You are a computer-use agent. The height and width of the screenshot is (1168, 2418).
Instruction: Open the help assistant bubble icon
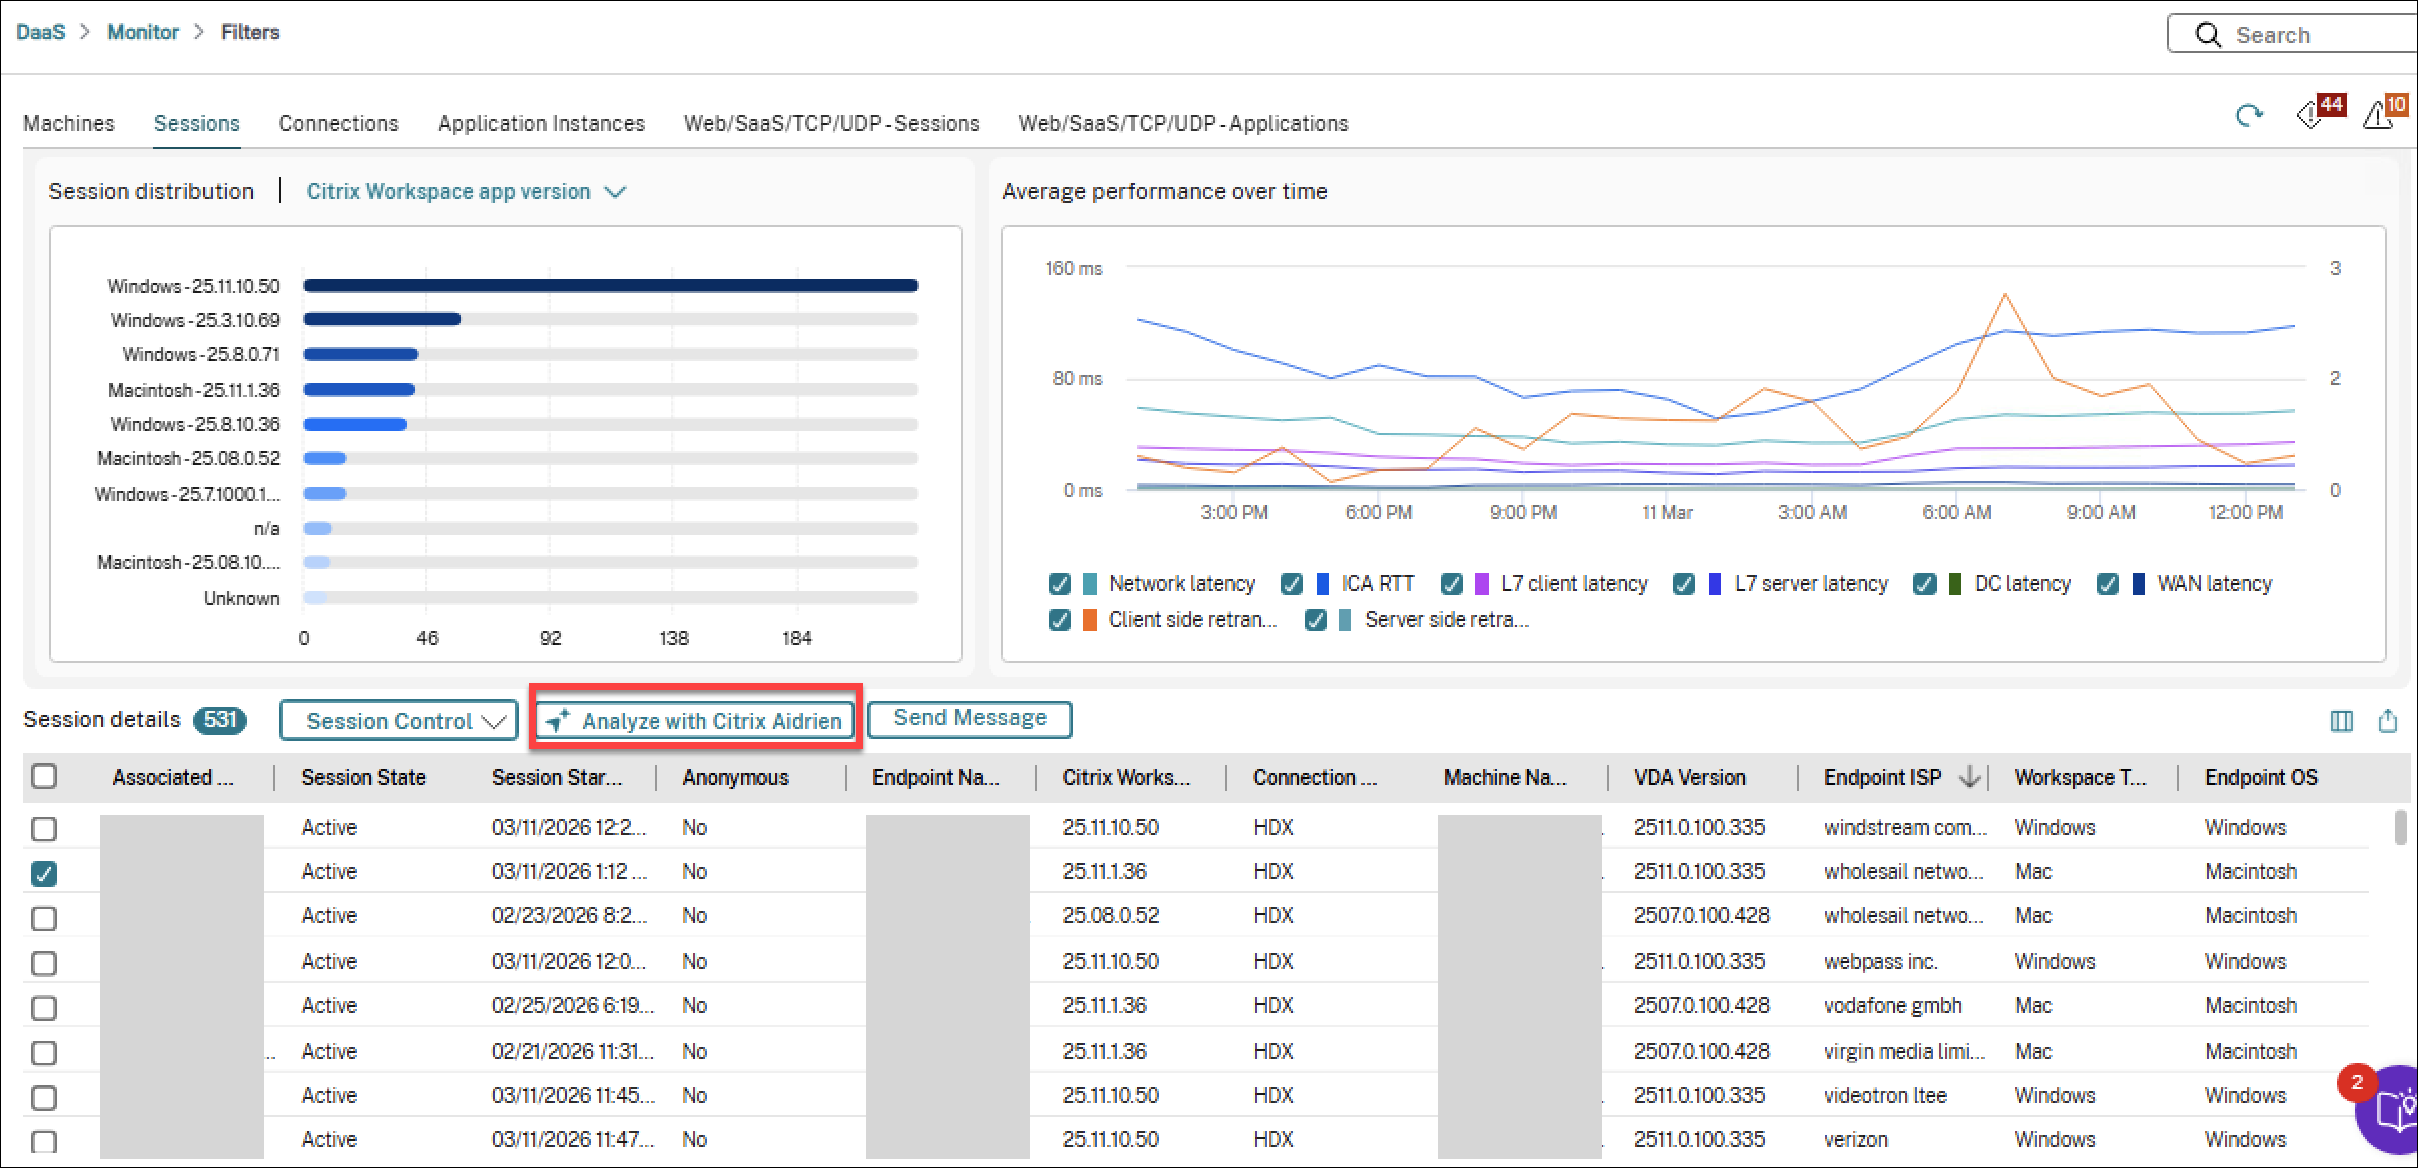click(2392, 1110)
